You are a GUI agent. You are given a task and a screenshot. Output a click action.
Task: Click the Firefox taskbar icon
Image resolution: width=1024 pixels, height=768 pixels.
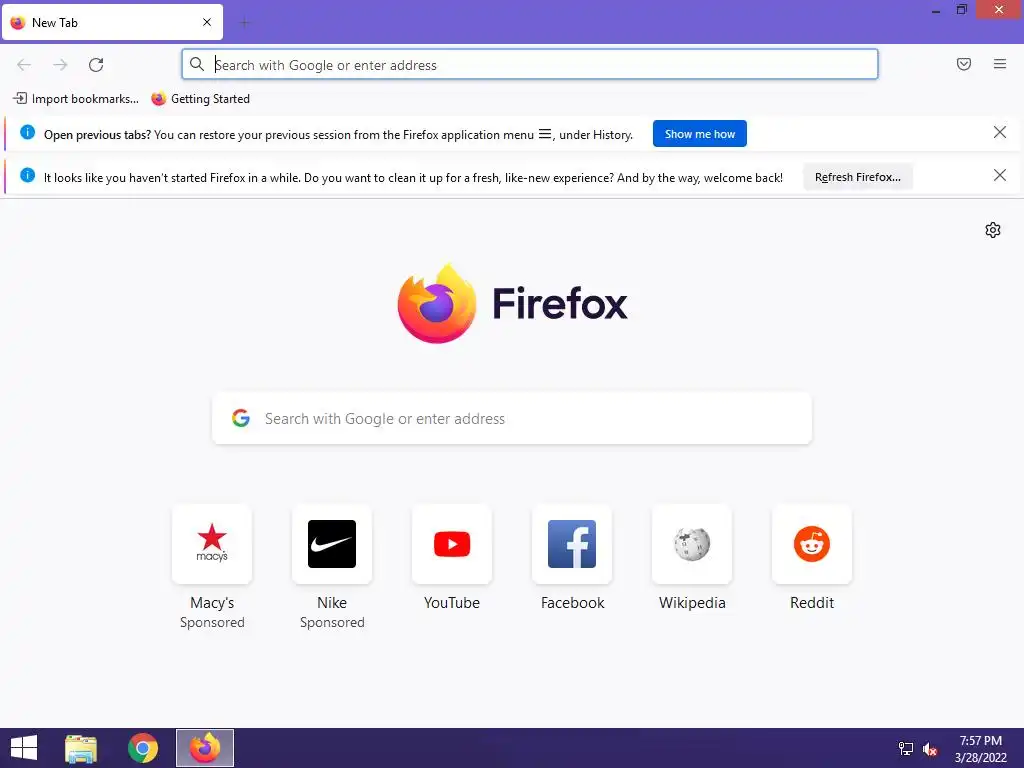205,748
